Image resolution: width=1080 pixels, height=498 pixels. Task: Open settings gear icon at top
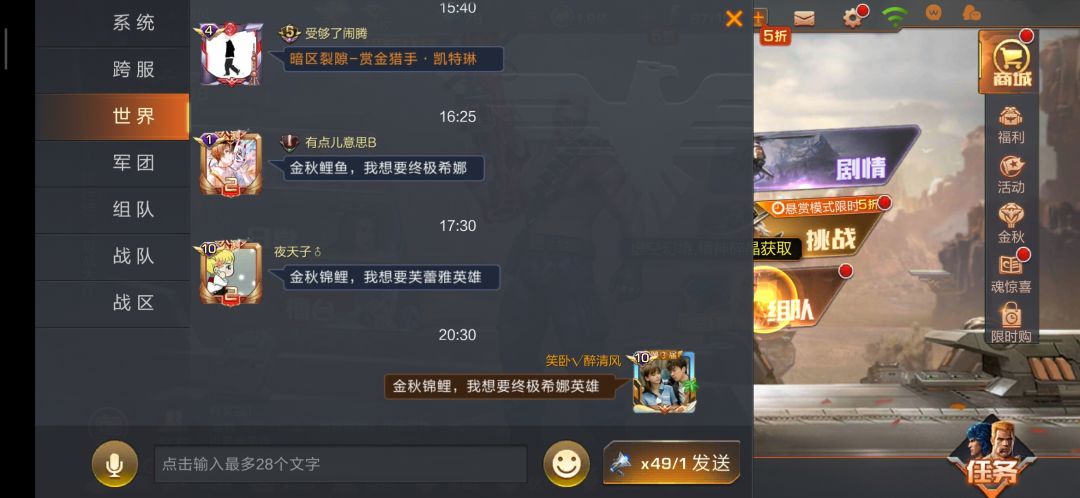[853, 18]
